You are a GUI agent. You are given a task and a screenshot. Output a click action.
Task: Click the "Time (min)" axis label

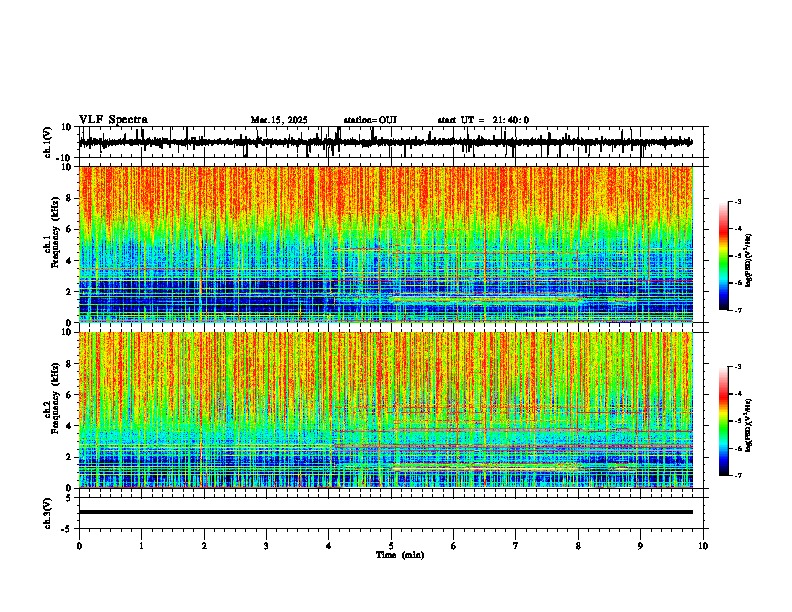400,555
